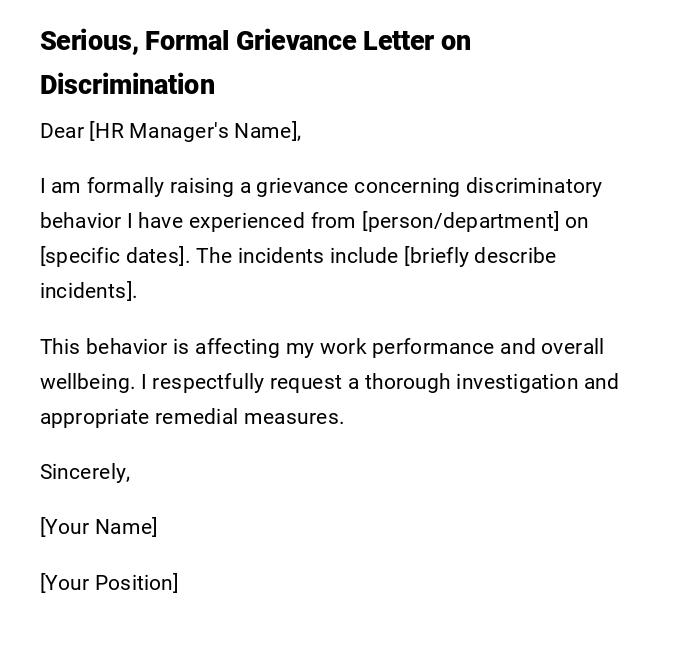Select the [Your Name] placeholder

click(98, 527)
